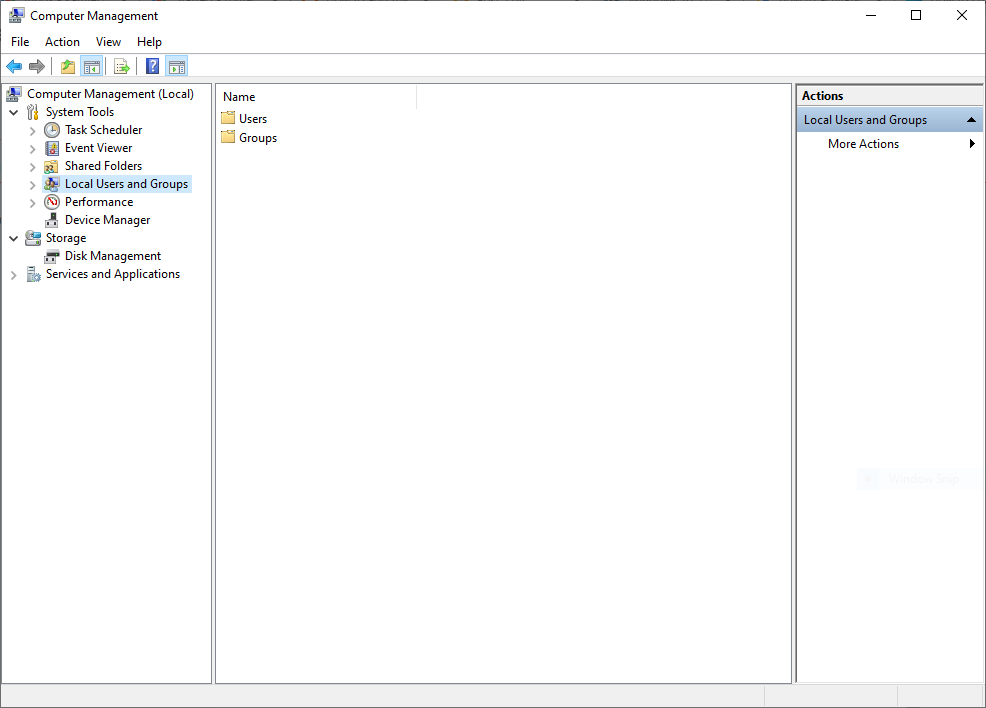Click the Device Manager icon
Image resolution: width=986 pixels, height=708 pixels.
52,220
